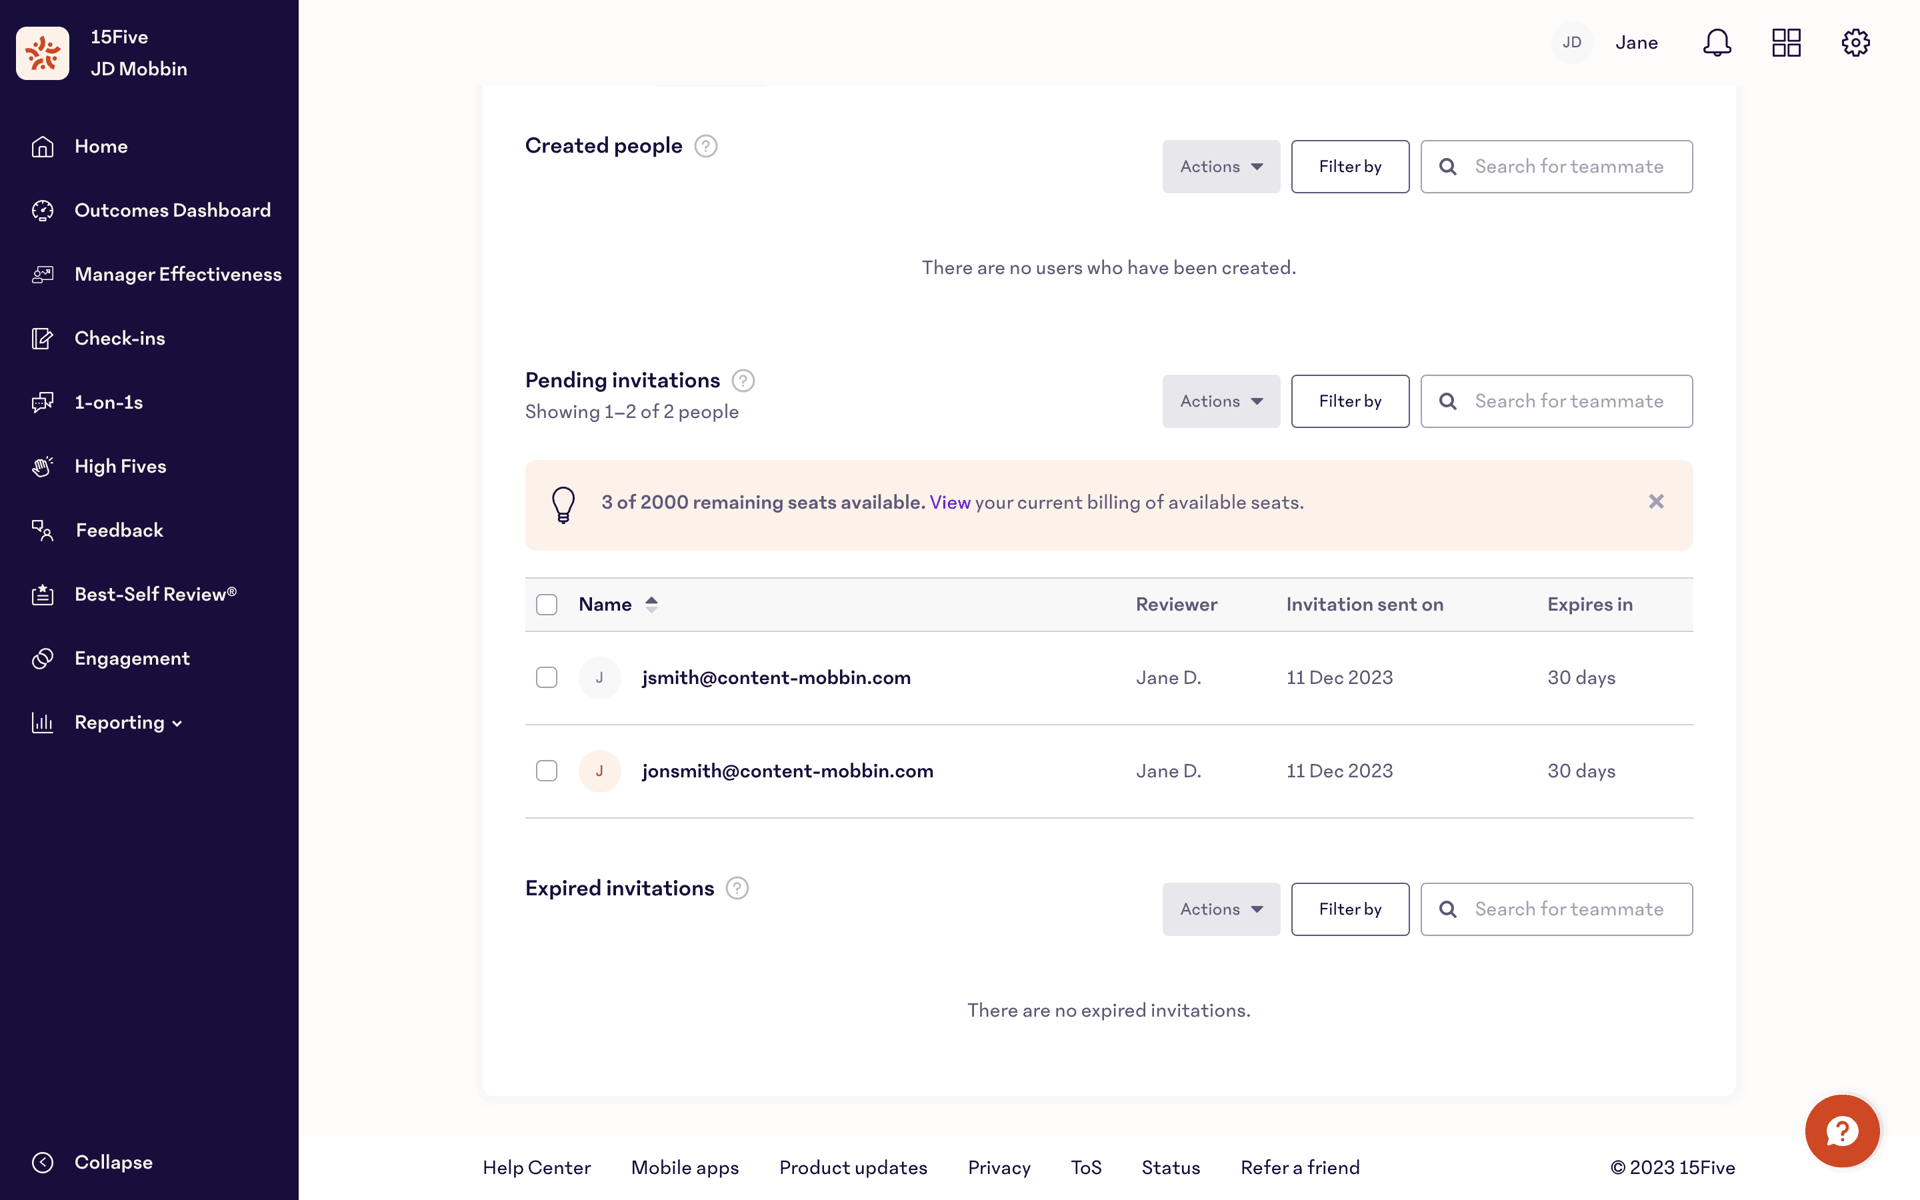Click the jonsmith avatar circle
Viewport: 1920px width, 1200px height.
[x=600, y=771]
